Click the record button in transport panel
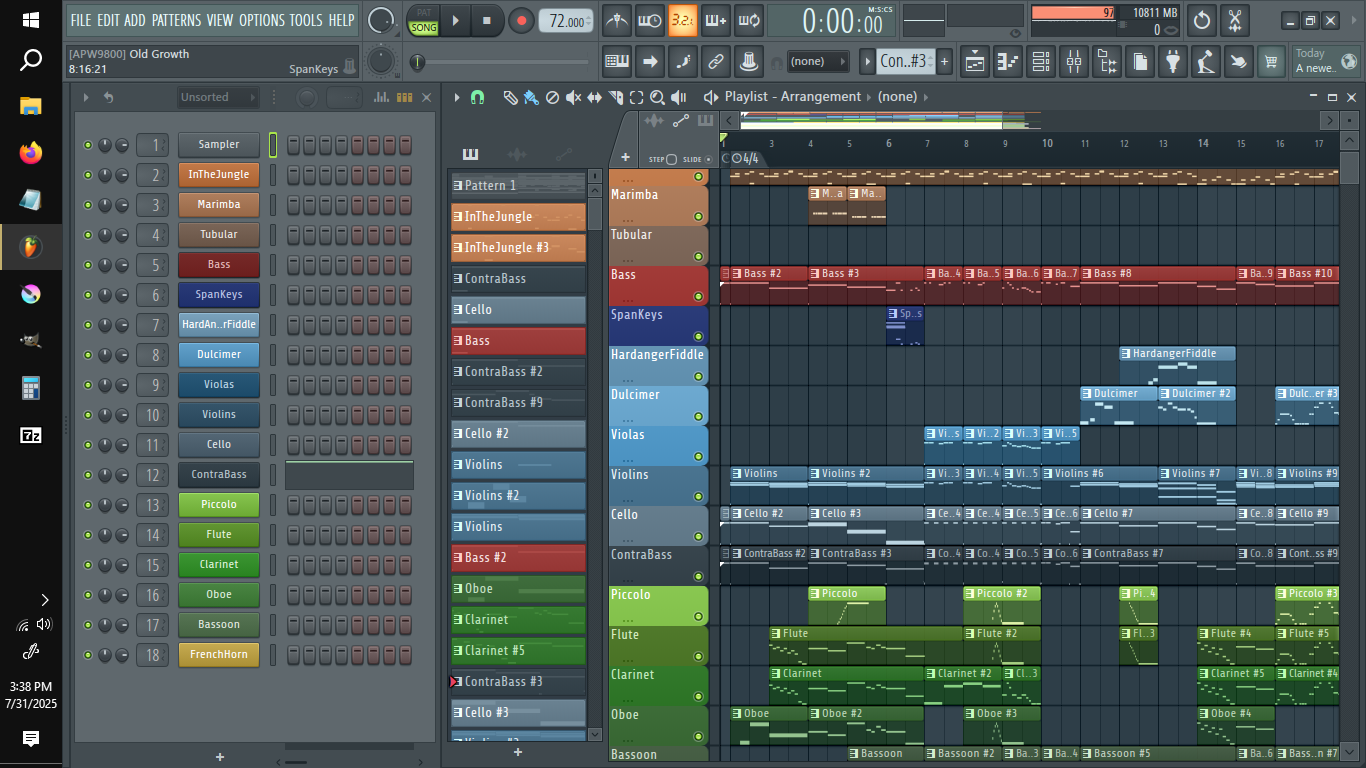The height and width of the screenshot is (768, 1366). 521,20
